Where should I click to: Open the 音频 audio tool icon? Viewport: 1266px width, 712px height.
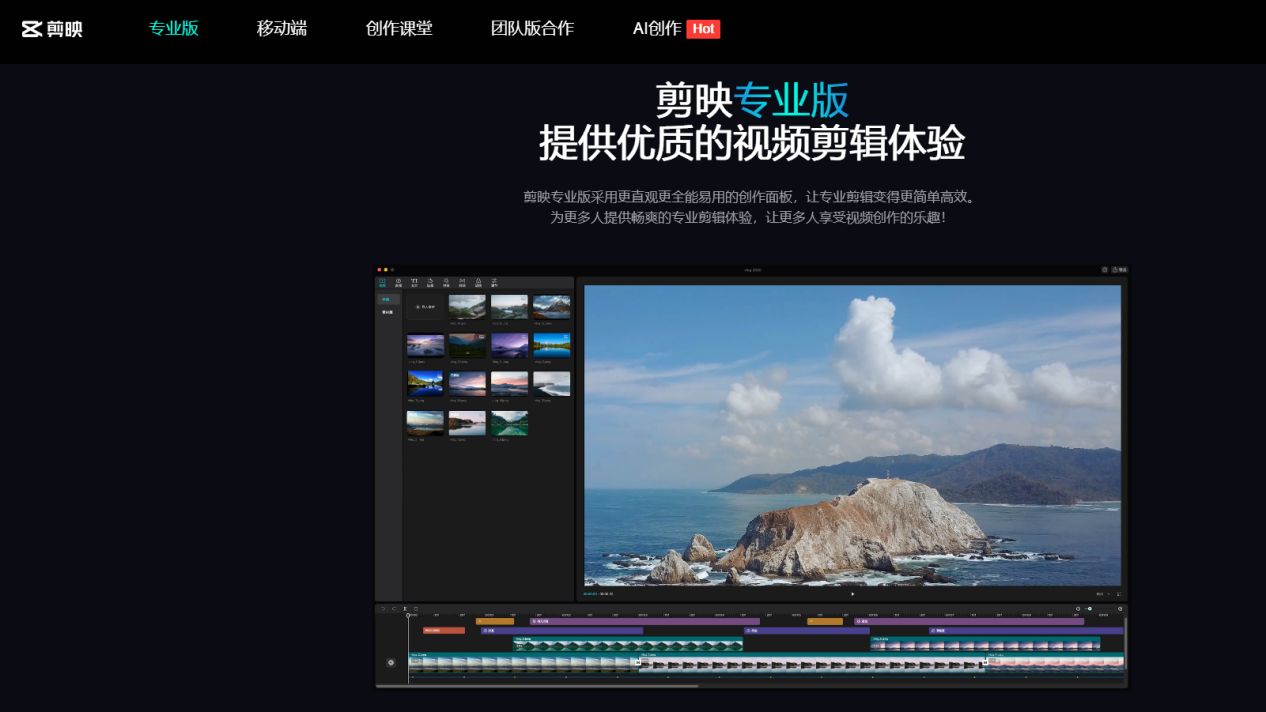coord(398,283)
